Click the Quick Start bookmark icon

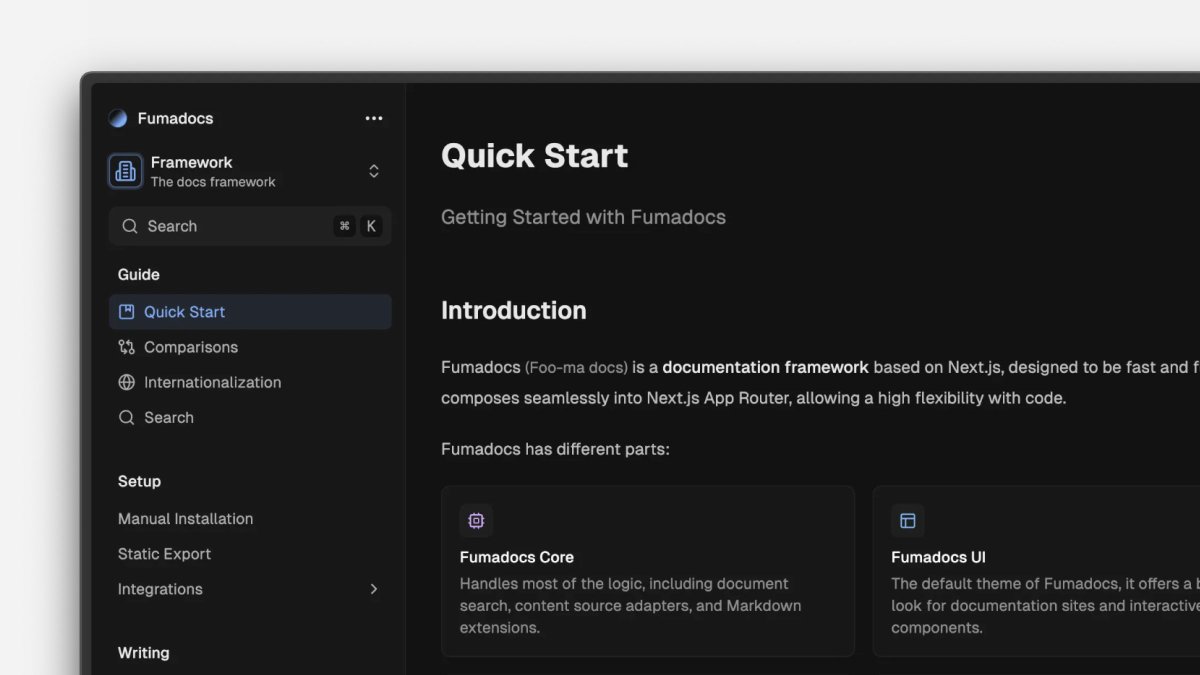(127, 312)
